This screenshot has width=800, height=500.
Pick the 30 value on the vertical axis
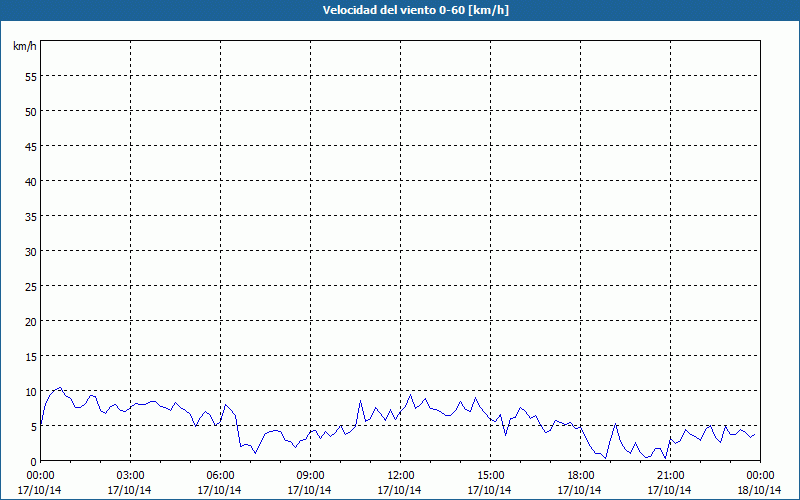click(x=30, y=251)
